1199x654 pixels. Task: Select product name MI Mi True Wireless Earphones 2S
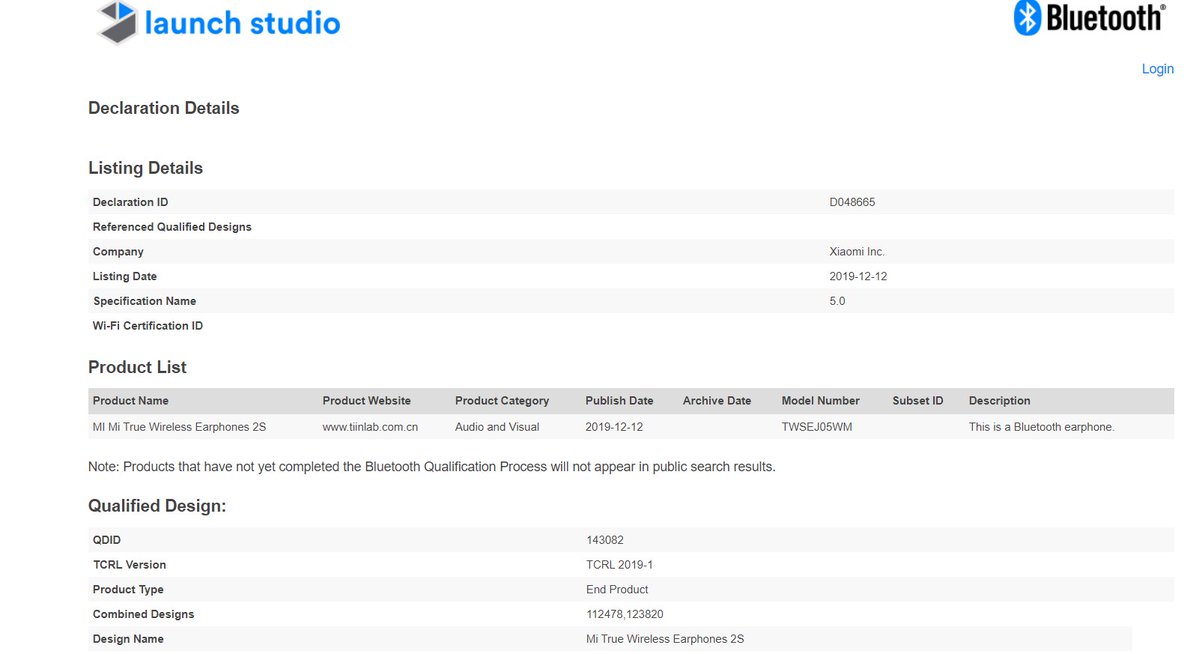click(x=179, y=427)
